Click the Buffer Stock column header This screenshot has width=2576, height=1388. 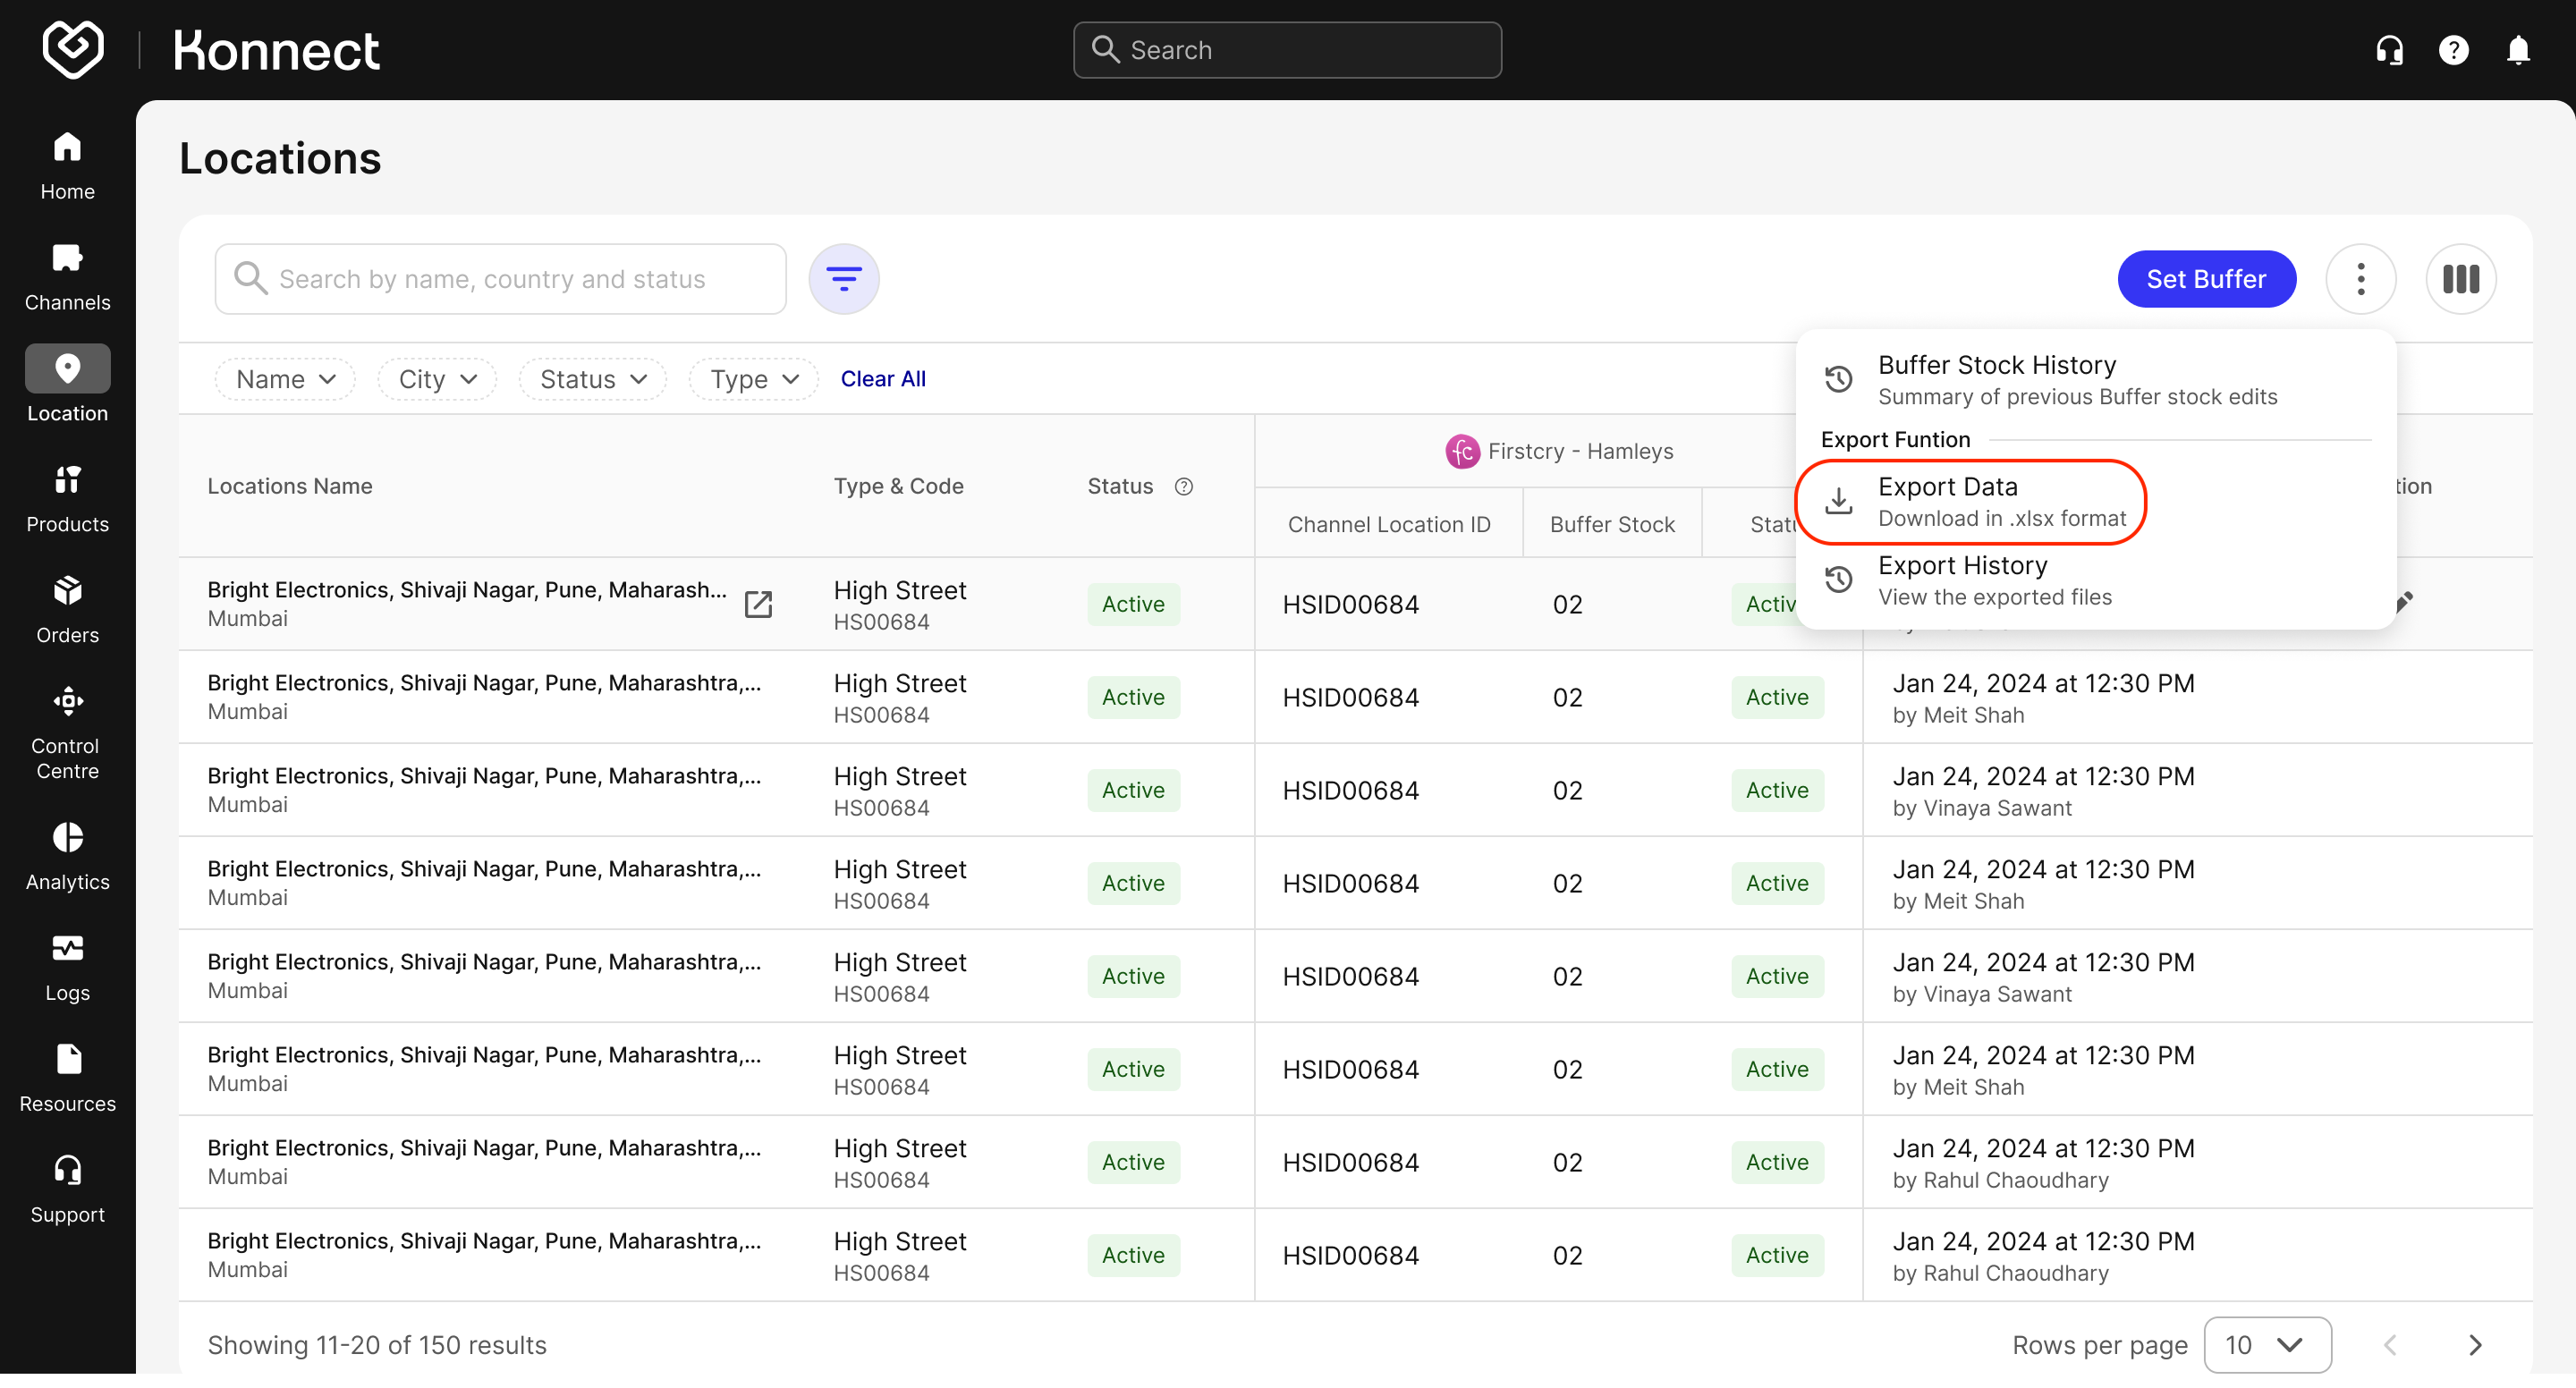click(1612, 524)
